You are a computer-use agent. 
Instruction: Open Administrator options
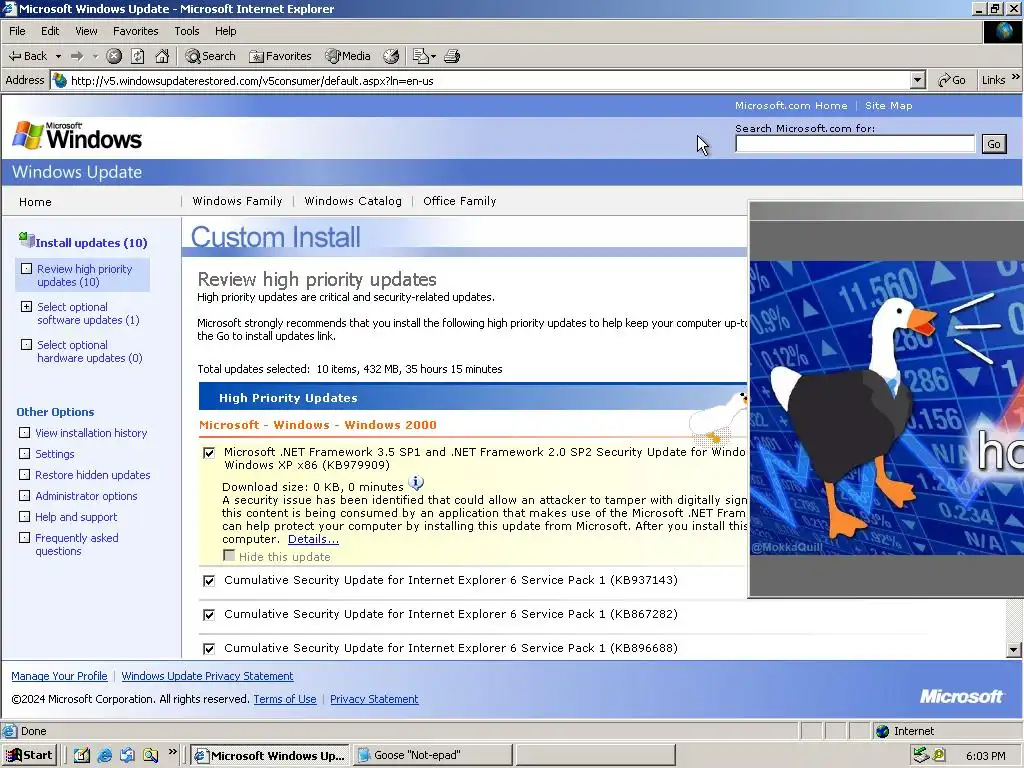[x=86, y=496]
